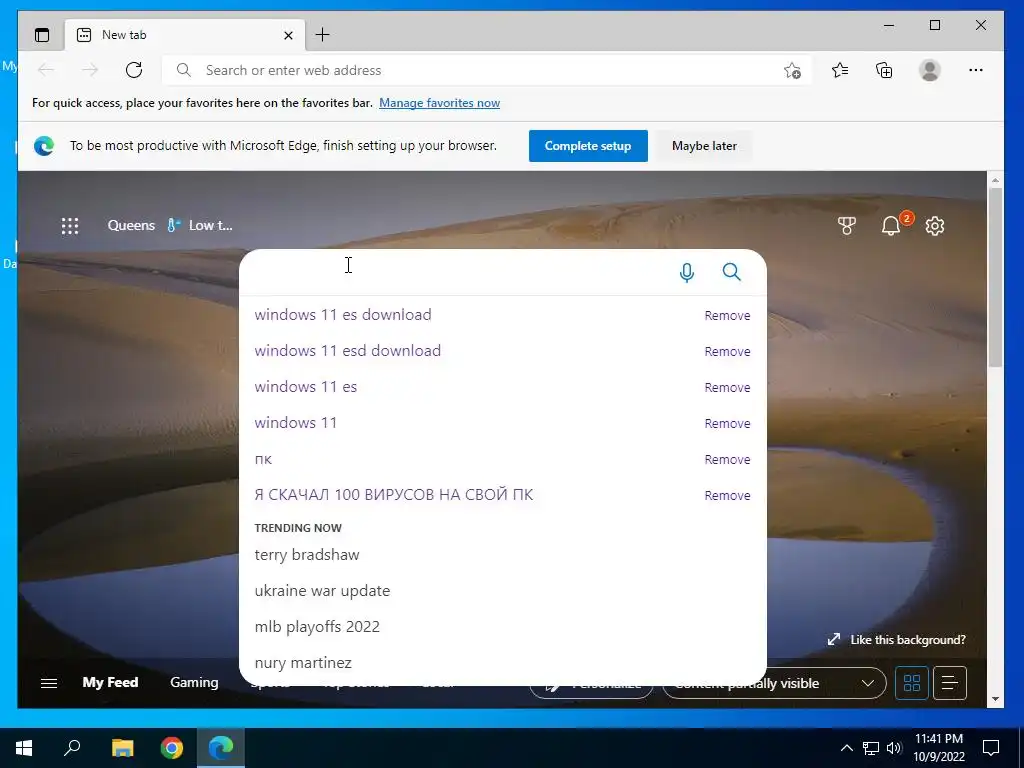The image size is (1024, 768).
Task: Open volume control in tray
Action: 894,748
